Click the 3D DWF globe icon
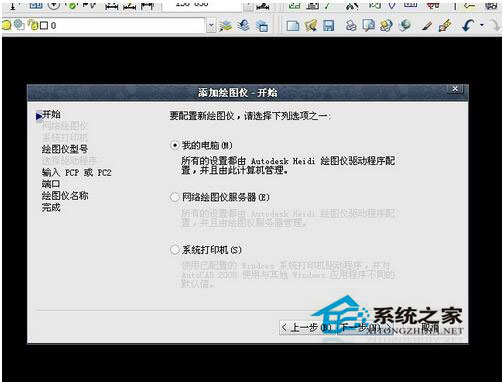The image size is (503, 382). (x=405, y=26)
